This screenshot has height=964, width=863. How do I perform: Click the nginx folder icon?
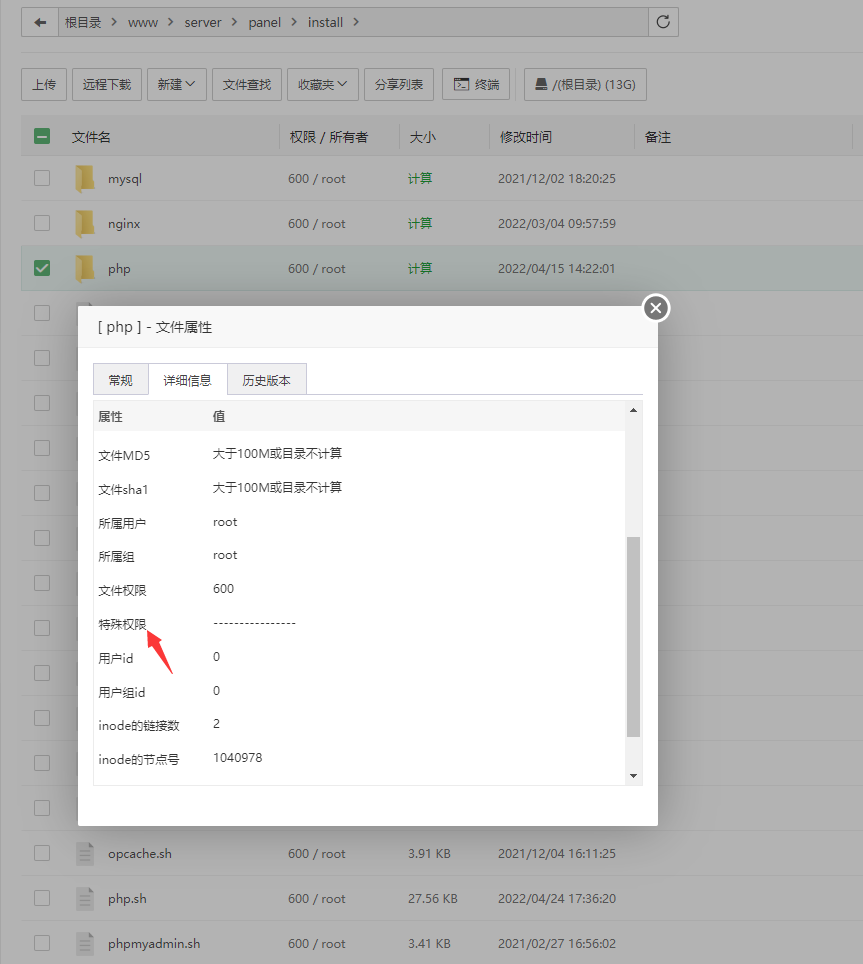tap(85, 223)
